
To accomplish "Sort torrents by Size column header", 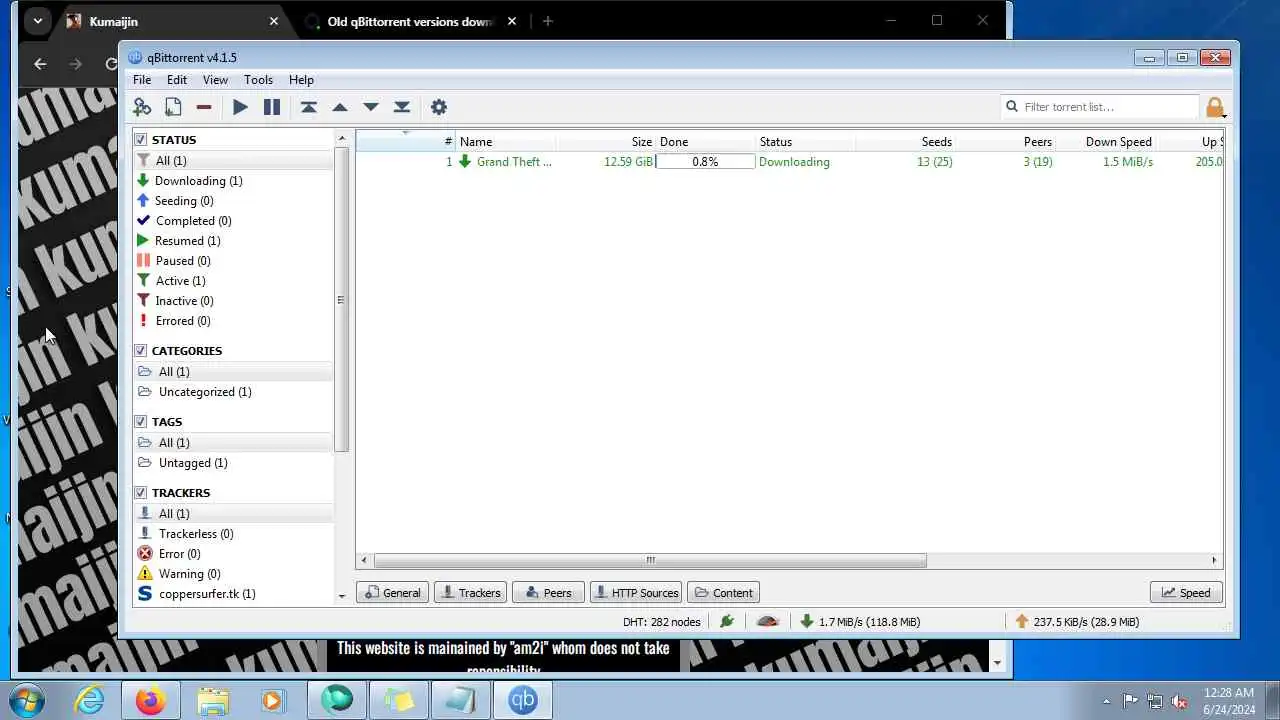I will pyautogui.click(x=605, y=142).
